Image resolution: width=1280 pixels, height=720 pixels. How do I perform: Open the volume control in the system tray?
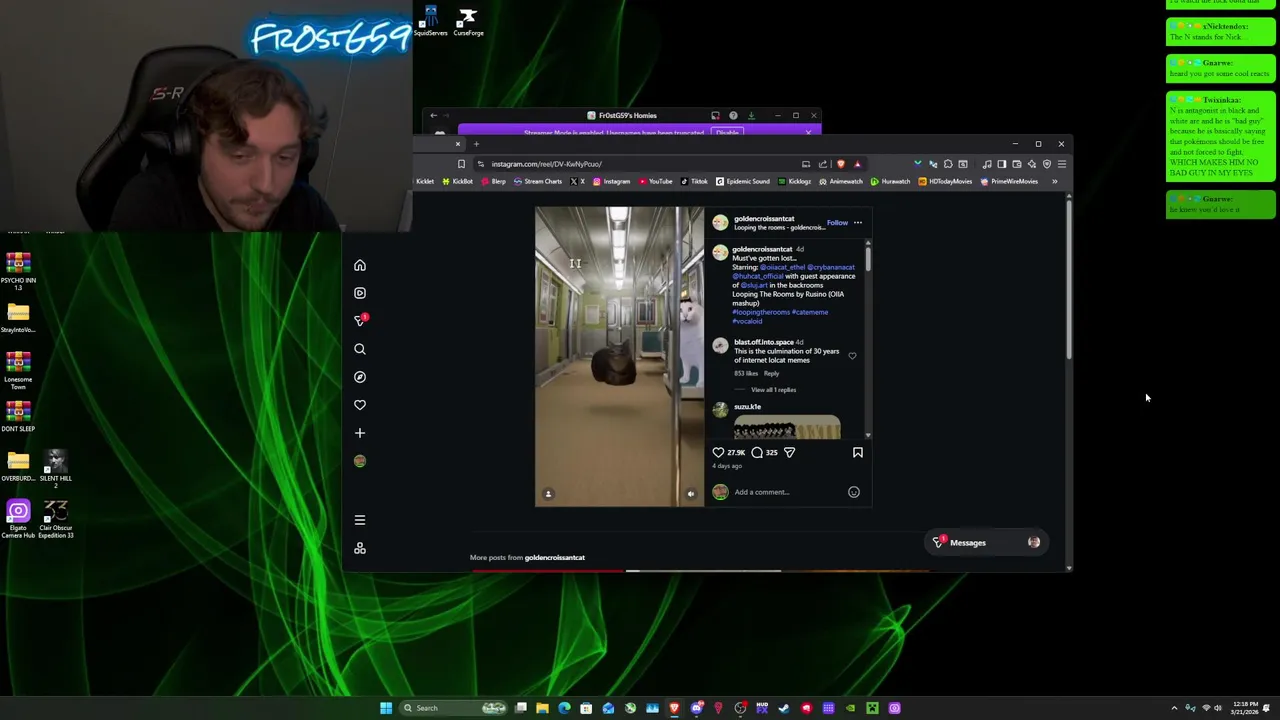point(1218,708)
